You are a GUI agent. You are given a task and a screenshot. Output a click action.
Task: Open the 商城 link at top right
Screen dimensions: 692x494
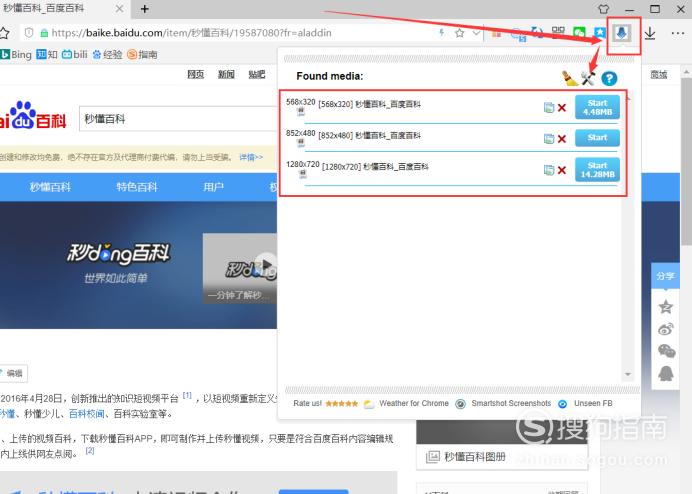pos(659,75)
